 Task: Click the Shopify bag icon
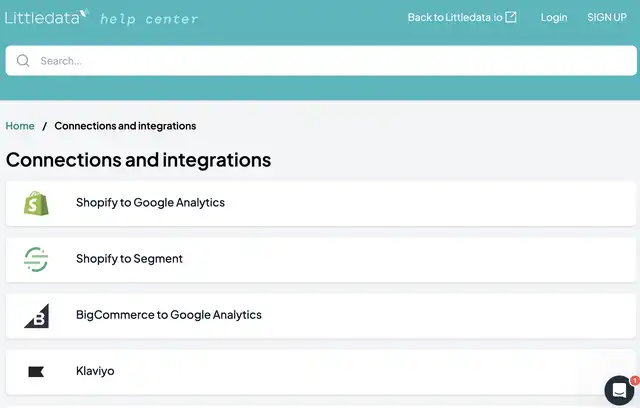click(36, 203)
